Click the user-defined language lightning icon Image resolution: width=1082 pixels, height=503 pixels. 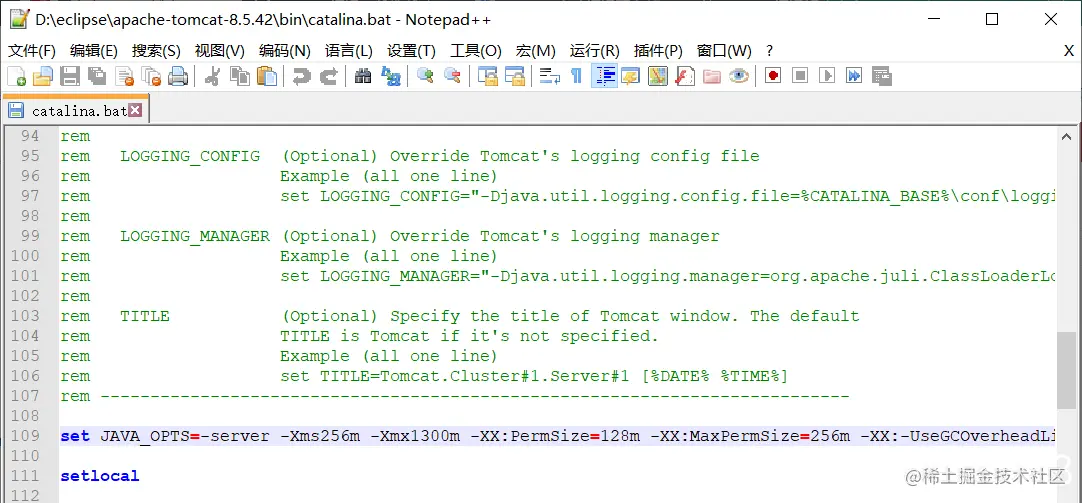631,76
